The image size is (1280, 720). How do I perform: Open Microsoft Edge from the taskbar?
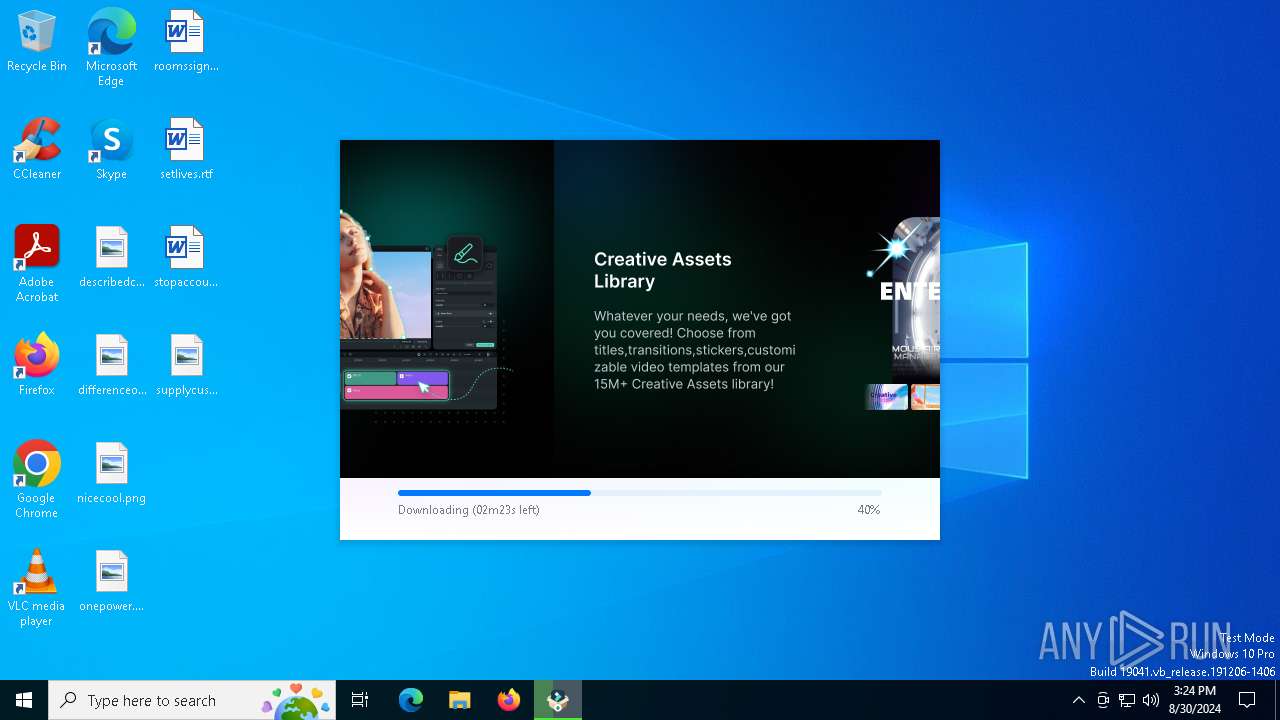pyautogui.click(x=411, y=700)
